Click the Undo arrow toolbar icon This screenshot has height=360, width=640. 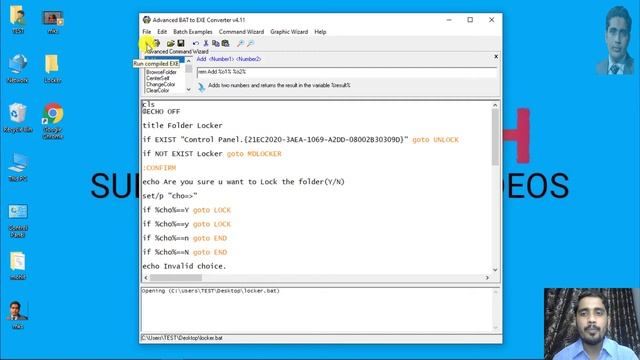click(x=196, y=43)
